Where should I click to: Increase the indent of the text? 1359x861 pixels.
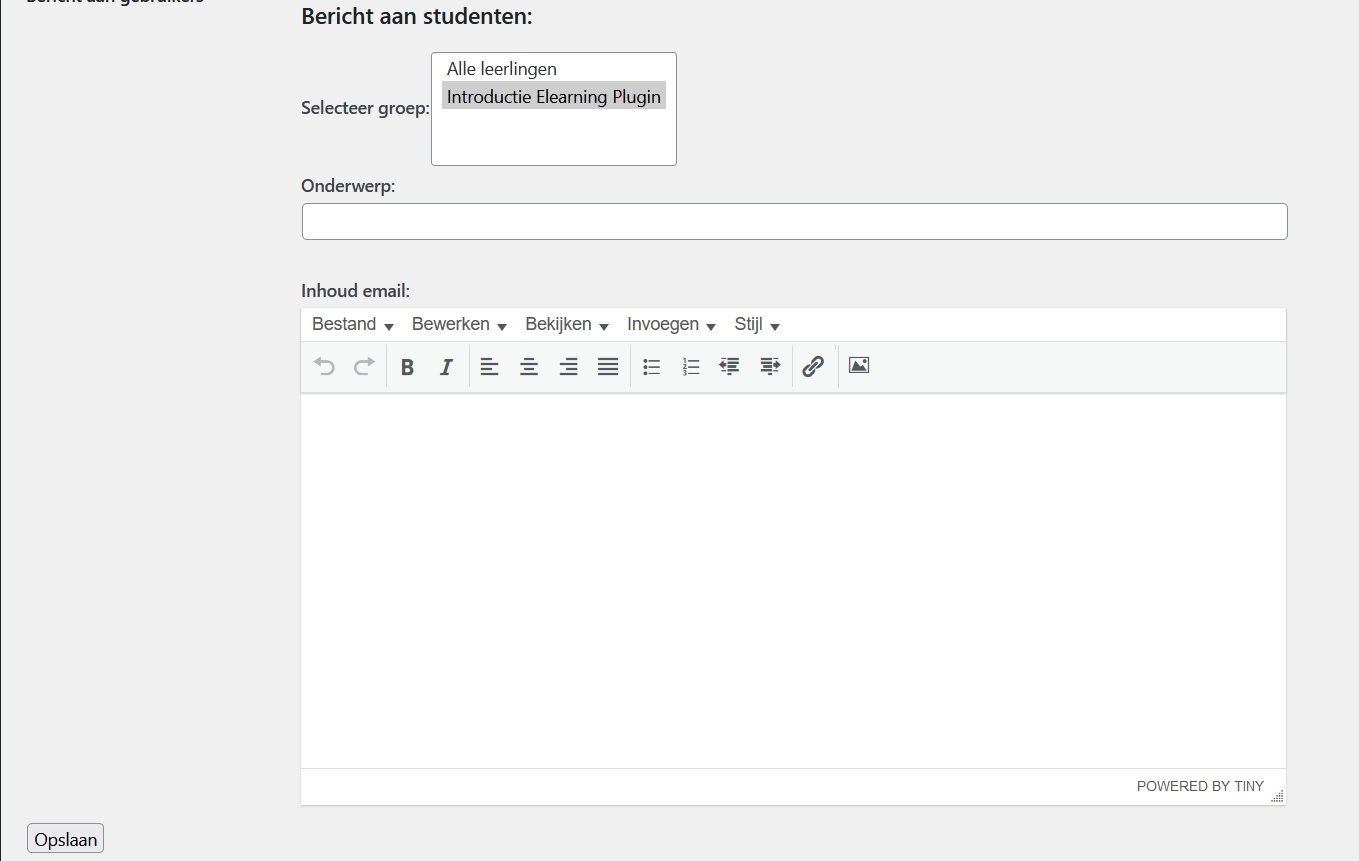pos(770,367)
